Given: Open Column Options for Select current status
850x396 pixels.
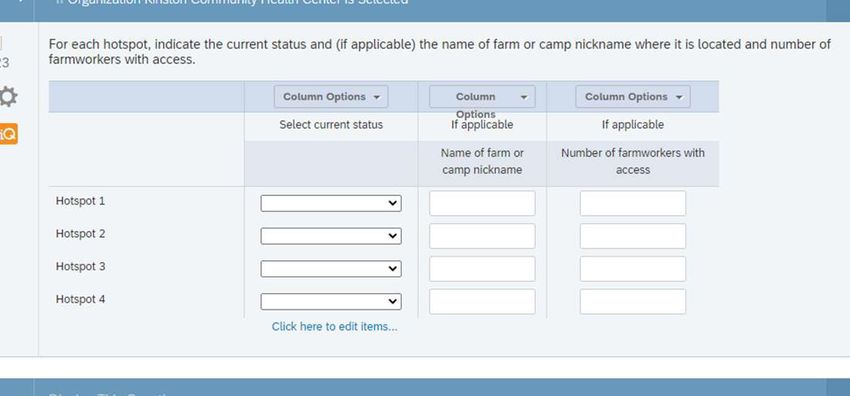Looking at the screenshot, I should [x=331, y=96].
